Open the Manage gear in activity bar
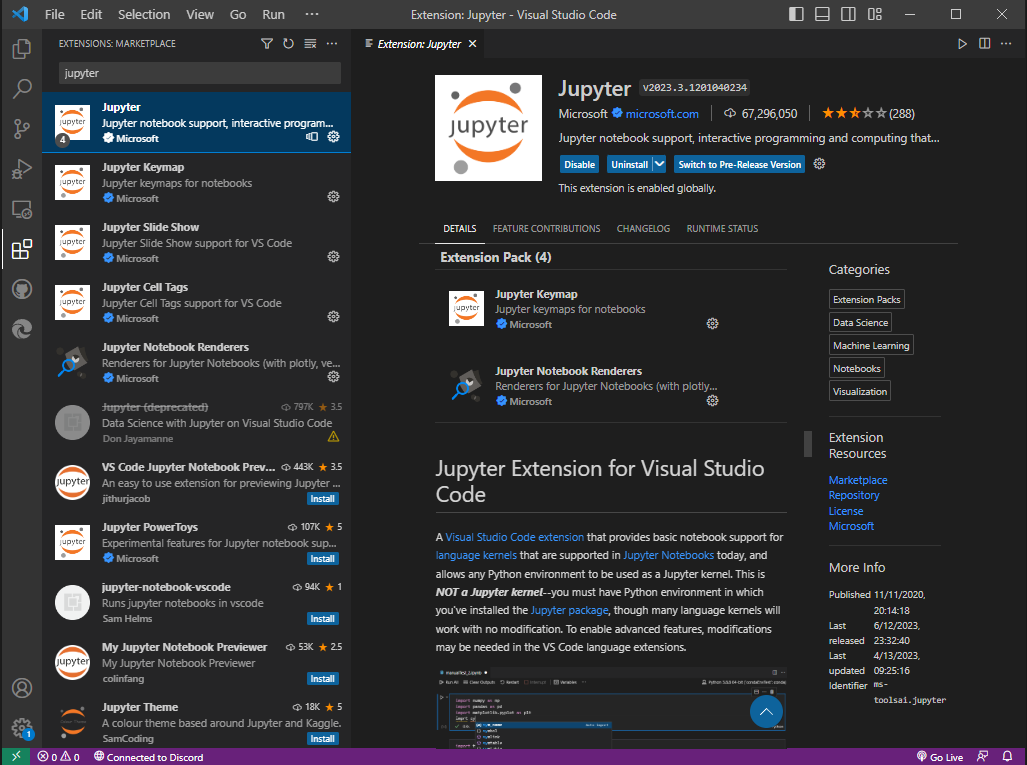 (22, 728)
